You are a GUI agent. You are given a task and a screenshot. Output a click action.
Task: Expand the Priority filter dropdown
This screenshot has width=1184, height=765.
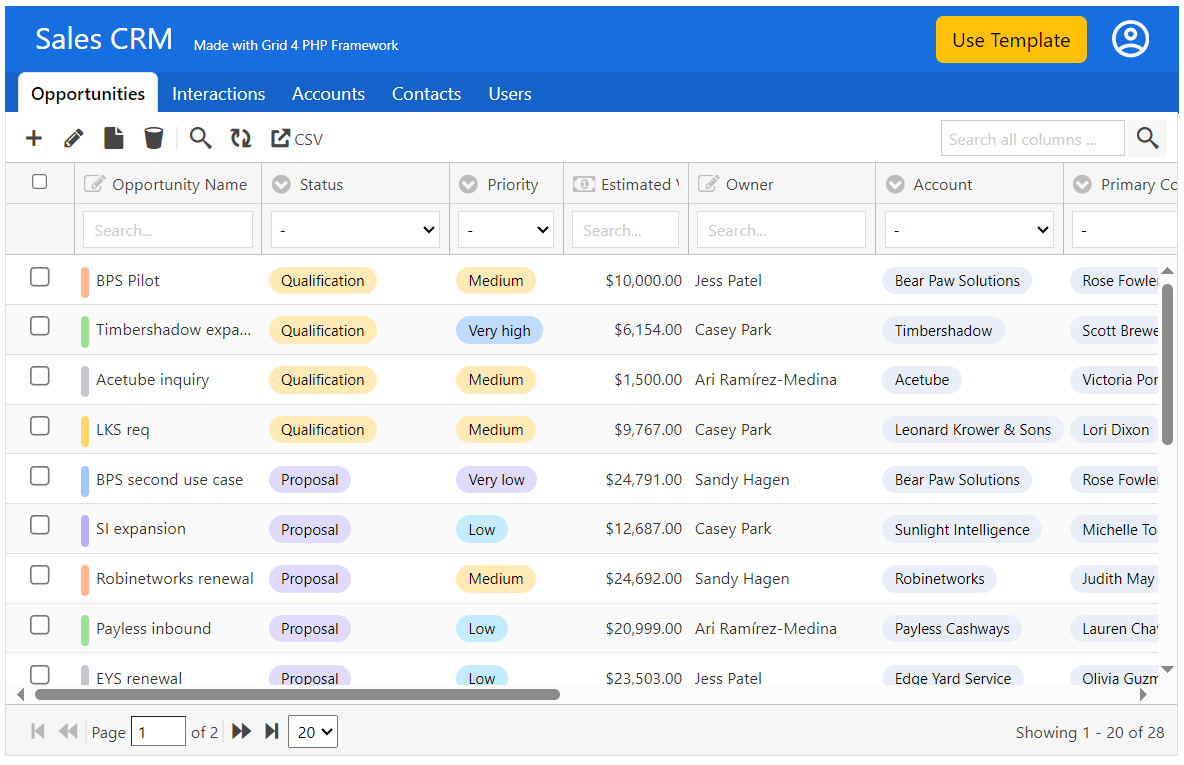pyautogui.click(x=505, y=230)
